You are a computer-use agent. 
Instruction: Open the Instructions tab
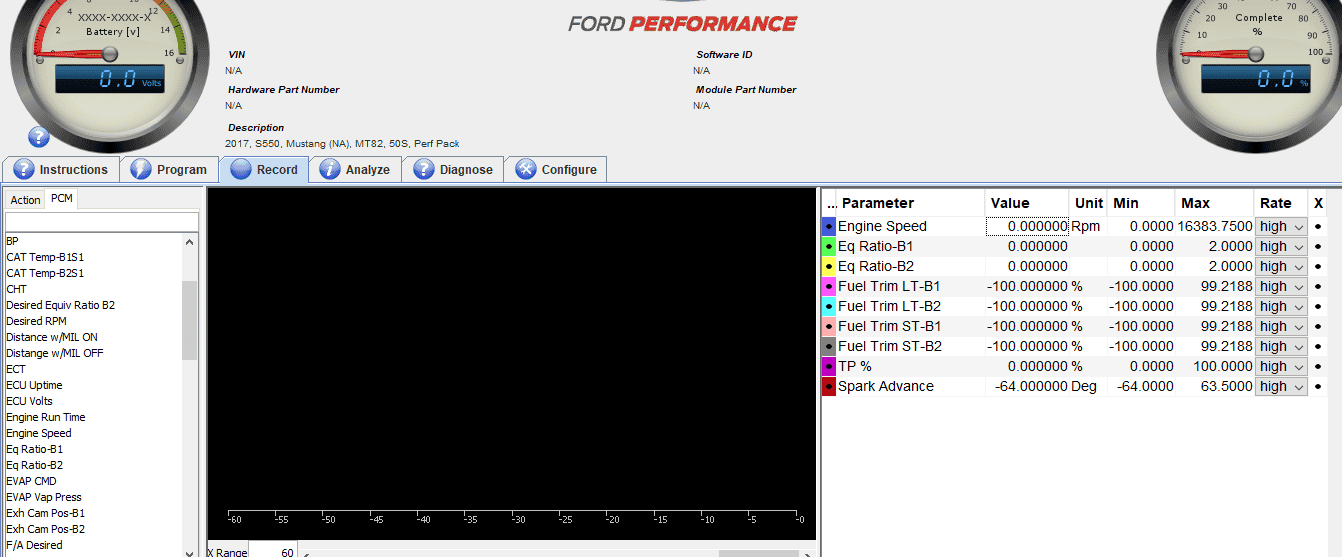61,169
